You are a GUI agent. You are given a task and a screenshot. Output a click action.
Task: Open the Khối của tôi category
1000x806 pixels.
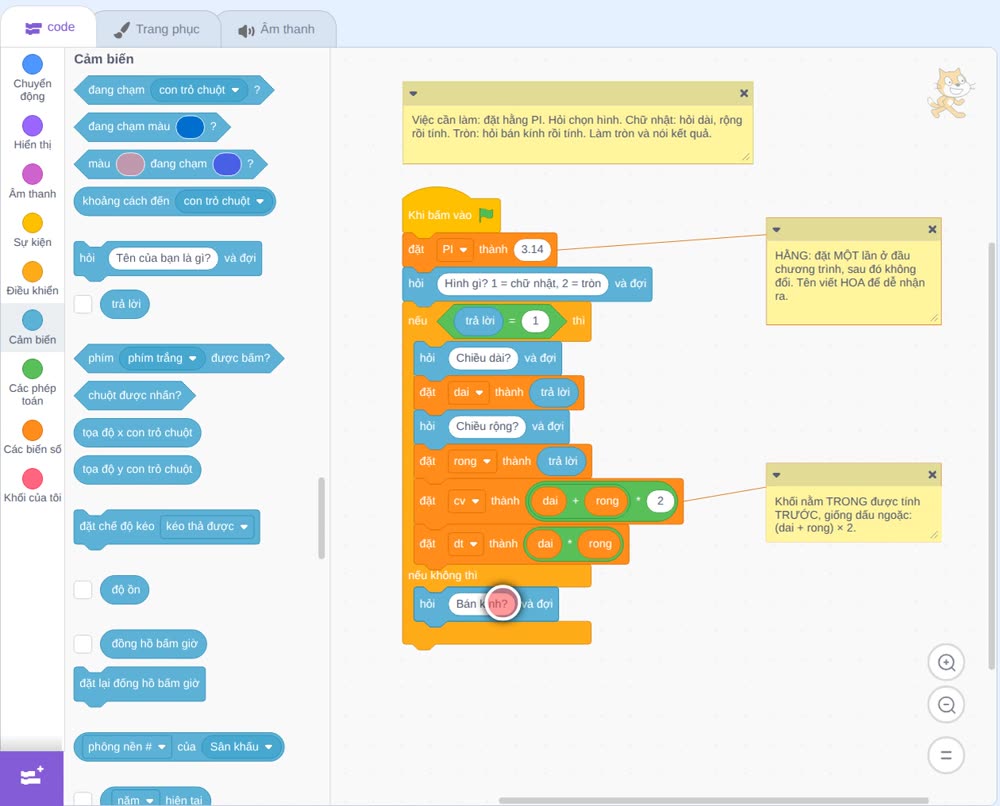(x=32, y=486)
